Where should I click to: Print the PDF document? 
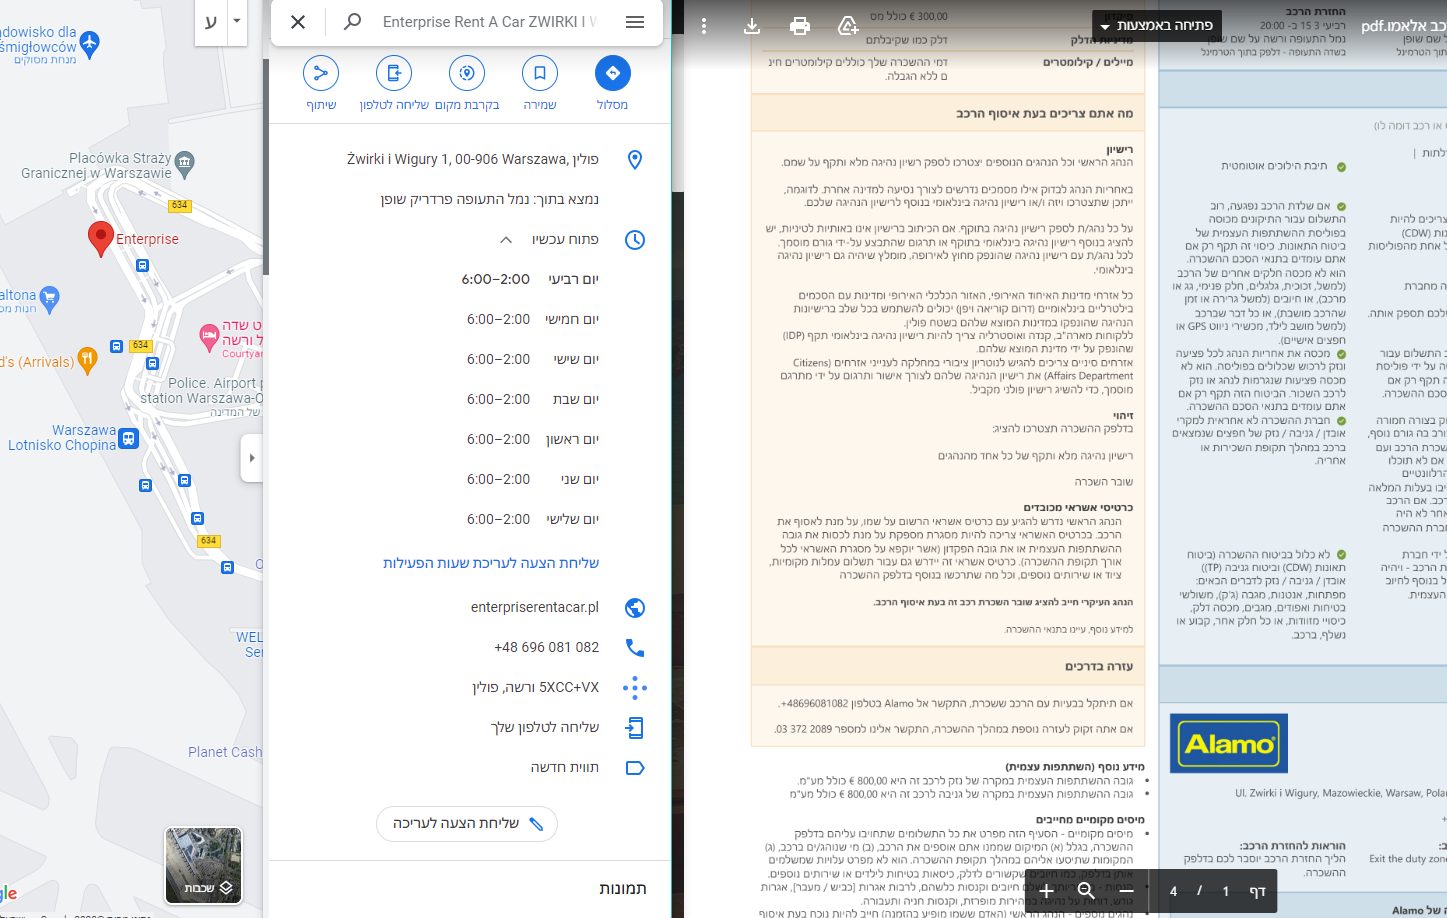pos(800,26)
